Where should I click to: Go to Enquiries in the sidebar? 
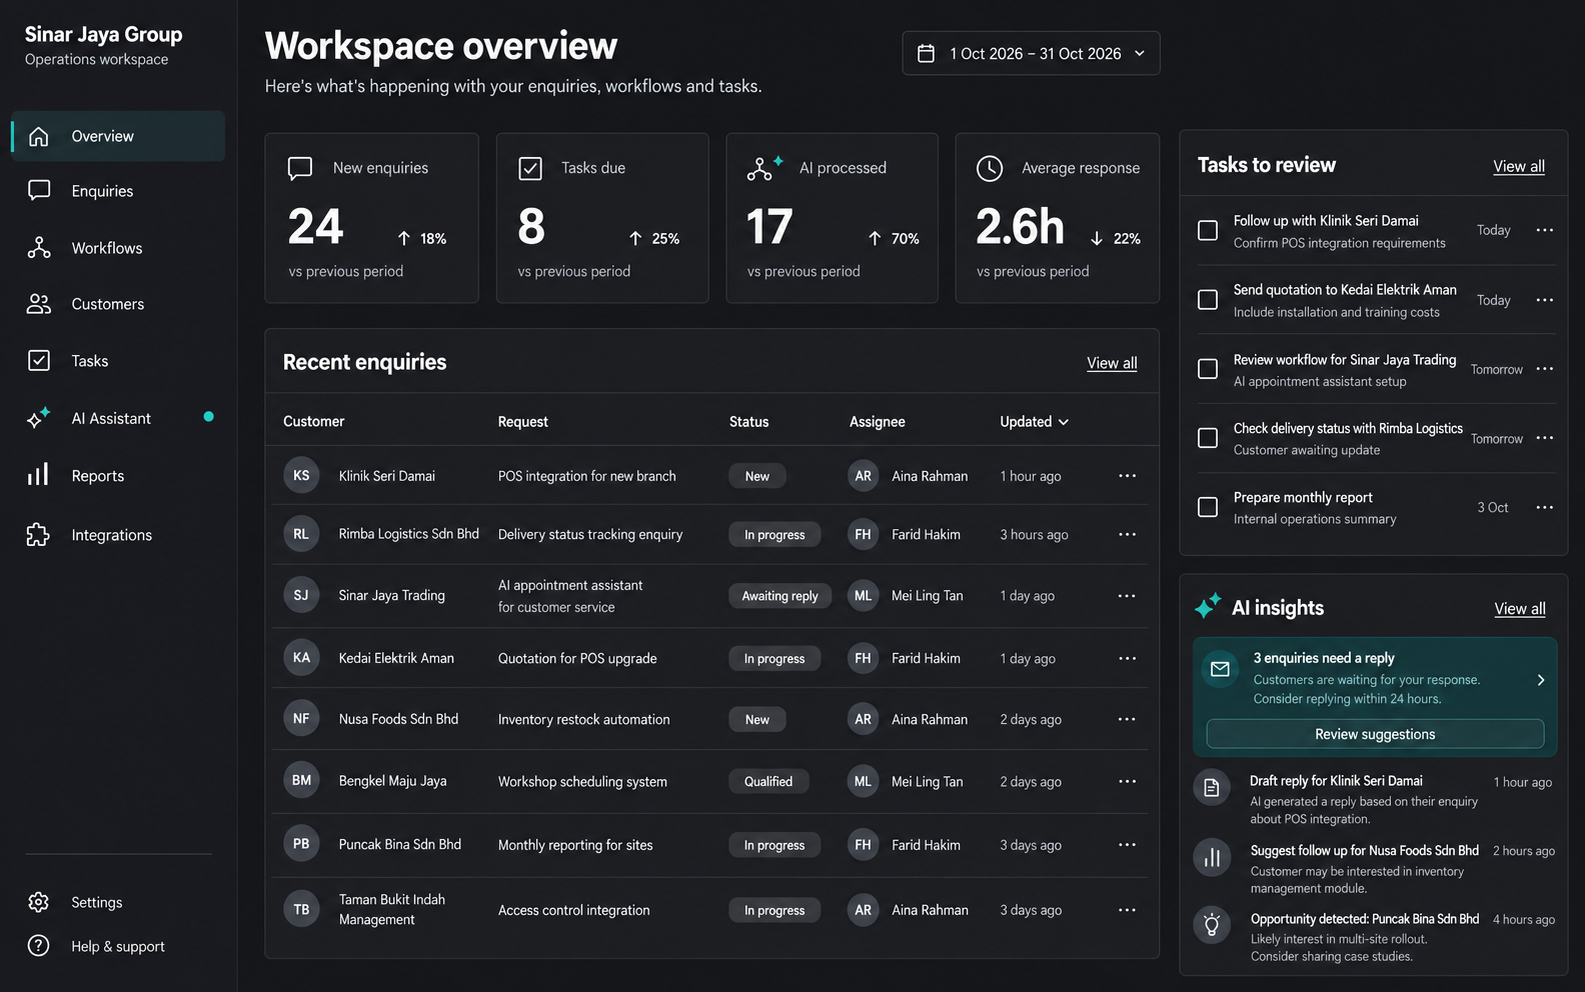pyautogui.click(x=118, y=191)
